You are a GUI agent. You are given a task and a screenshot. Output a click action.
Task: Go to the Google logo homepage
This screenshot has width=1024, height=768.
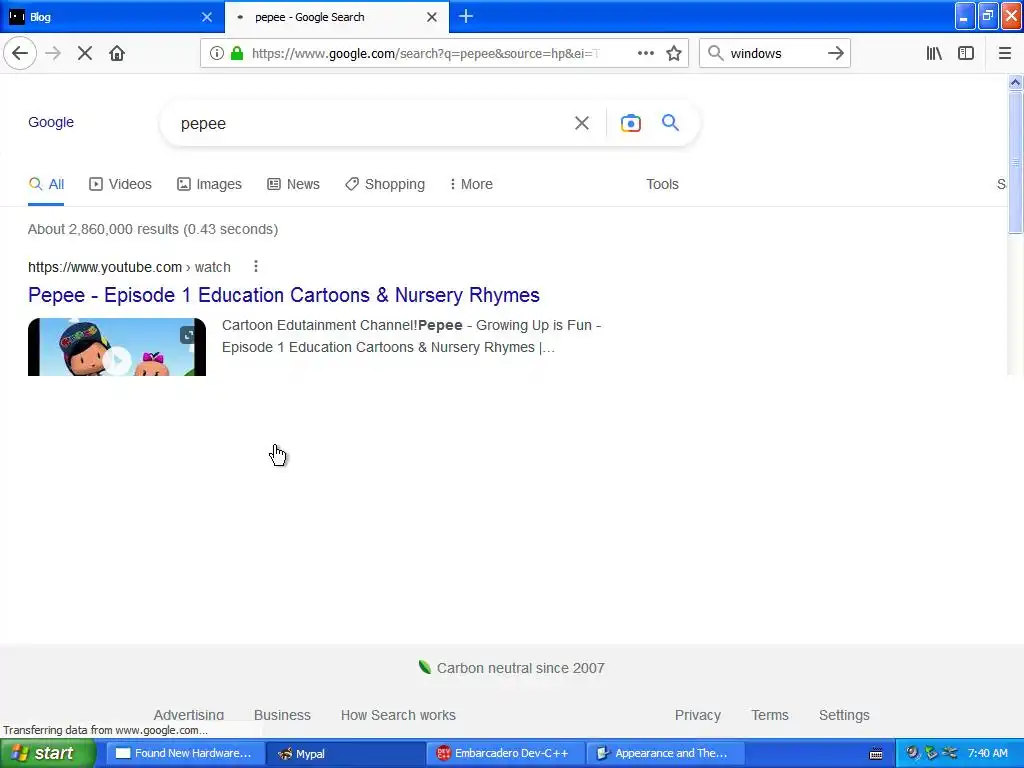(x=51, y=122)
